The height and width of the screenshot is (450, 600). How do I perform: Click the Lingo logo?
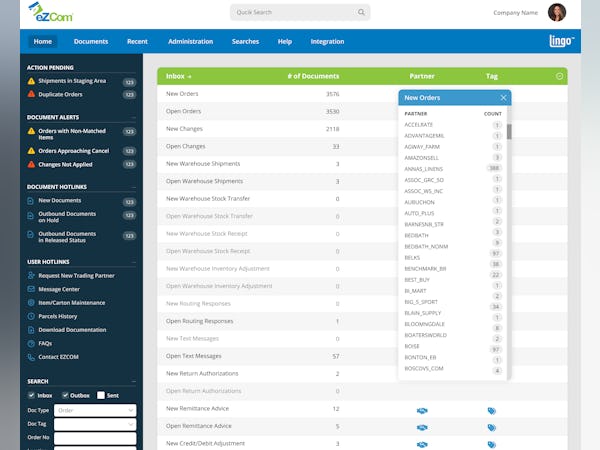561,41
